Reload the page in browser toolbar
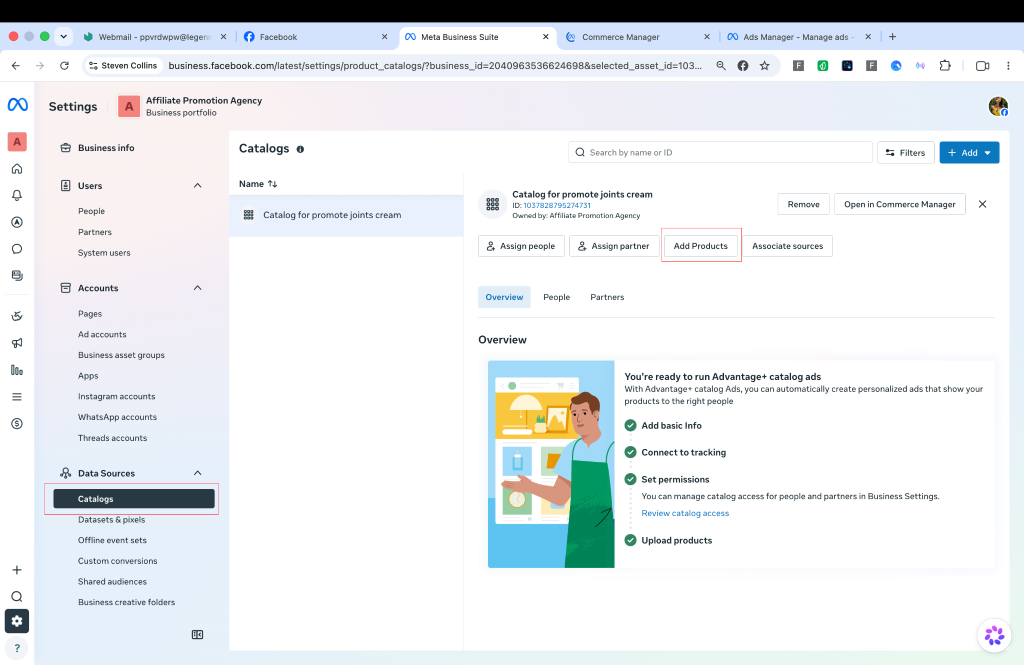 64,65
